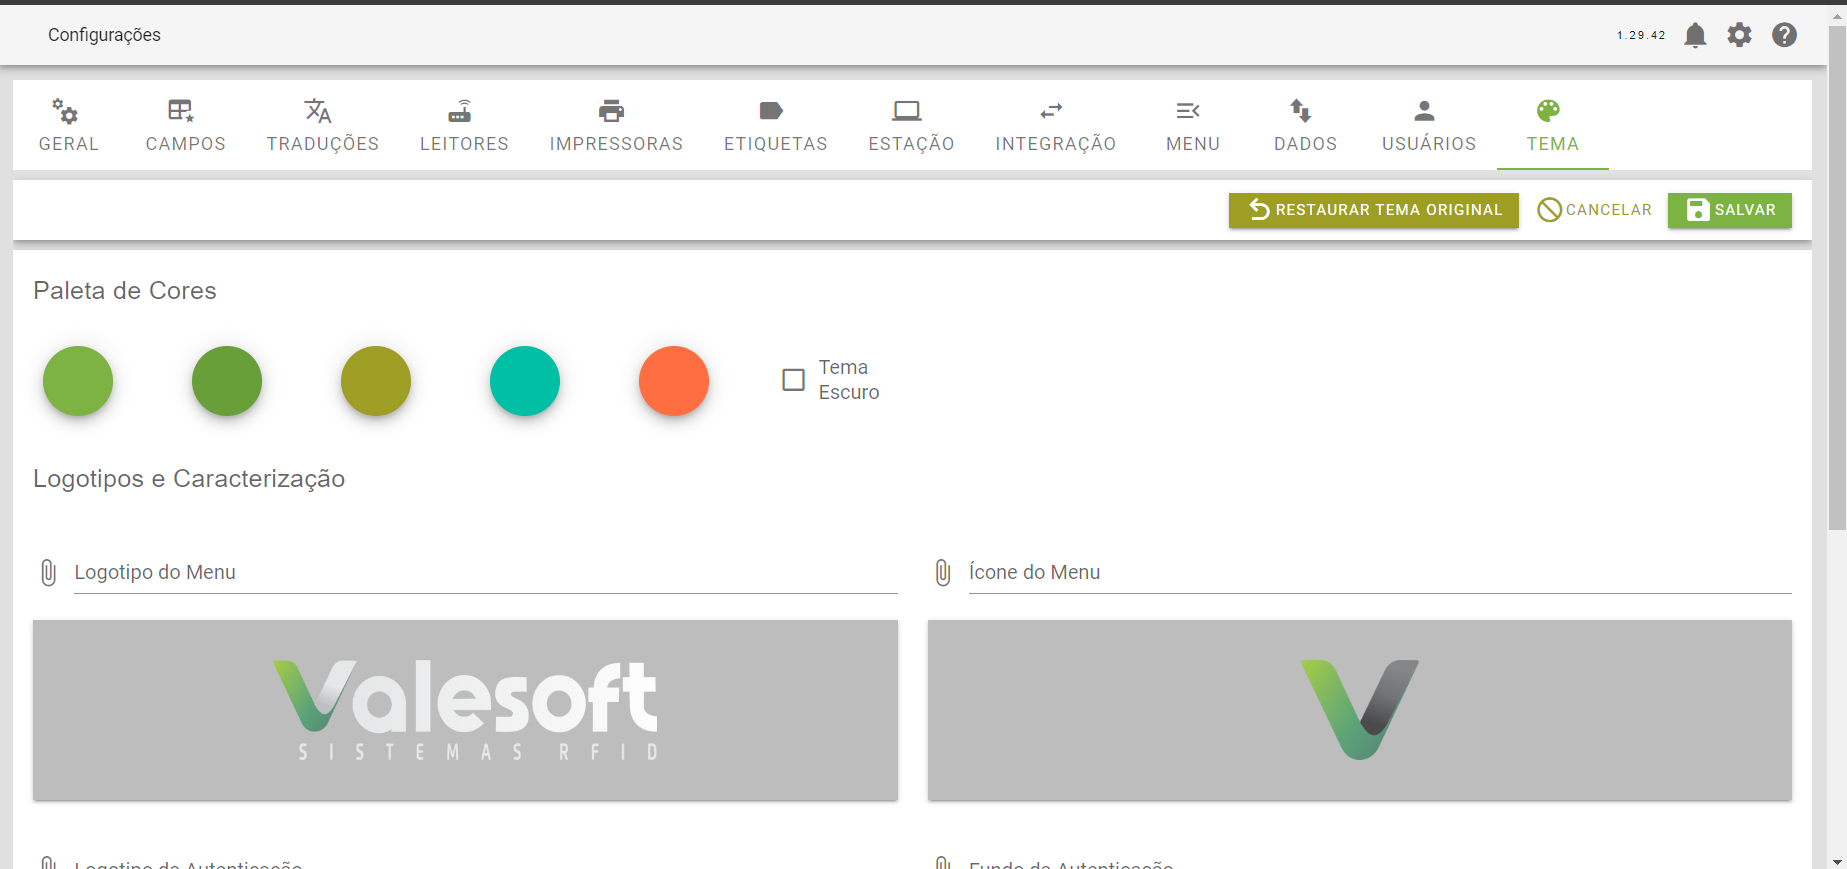Click the Usuários person icon
This screenshot has width=1847, height=869.
[1425, 110]
